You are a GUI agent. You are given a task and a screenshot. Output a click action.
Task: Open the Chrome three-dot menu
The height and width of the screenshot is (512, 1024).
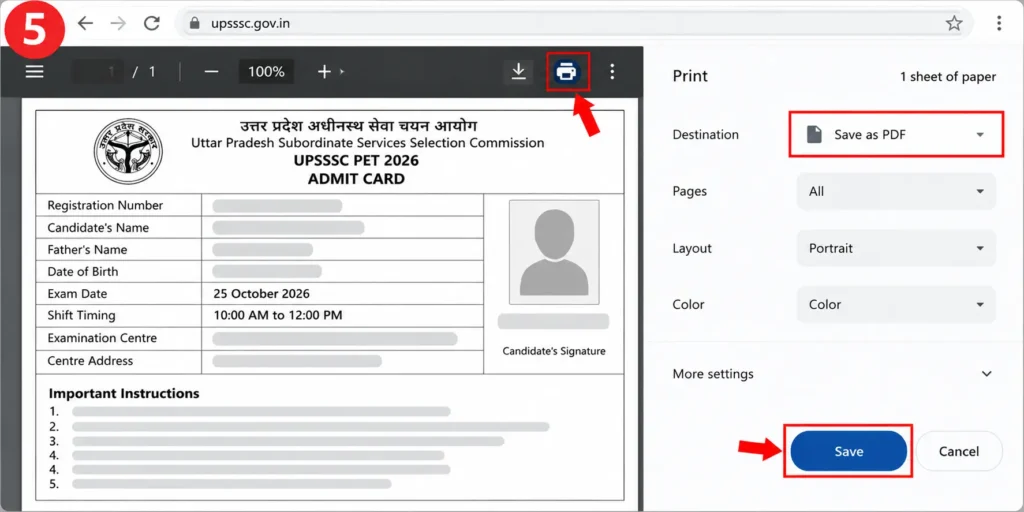pyautogui.click(x=999, y=24)
